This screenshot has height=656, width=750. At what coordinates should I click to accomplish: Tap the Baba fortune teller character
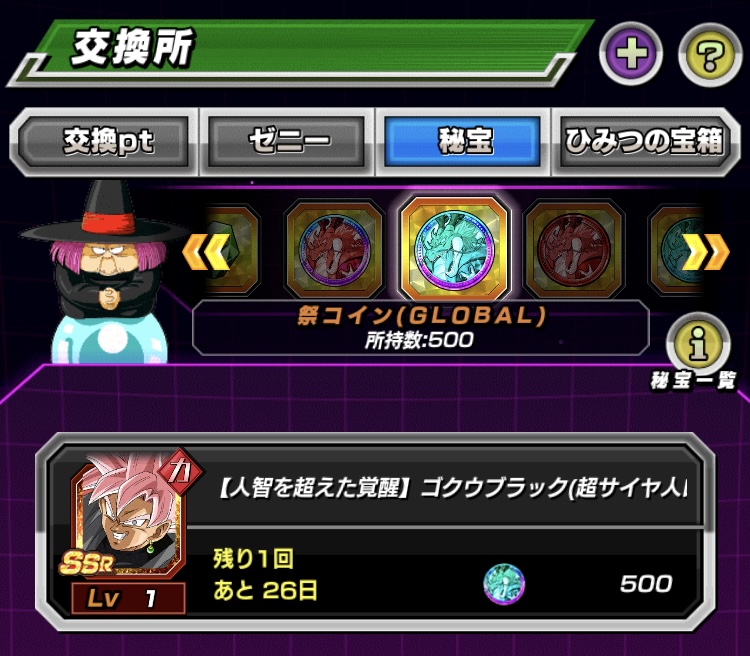pyautogui.click(x=105, y=271)
